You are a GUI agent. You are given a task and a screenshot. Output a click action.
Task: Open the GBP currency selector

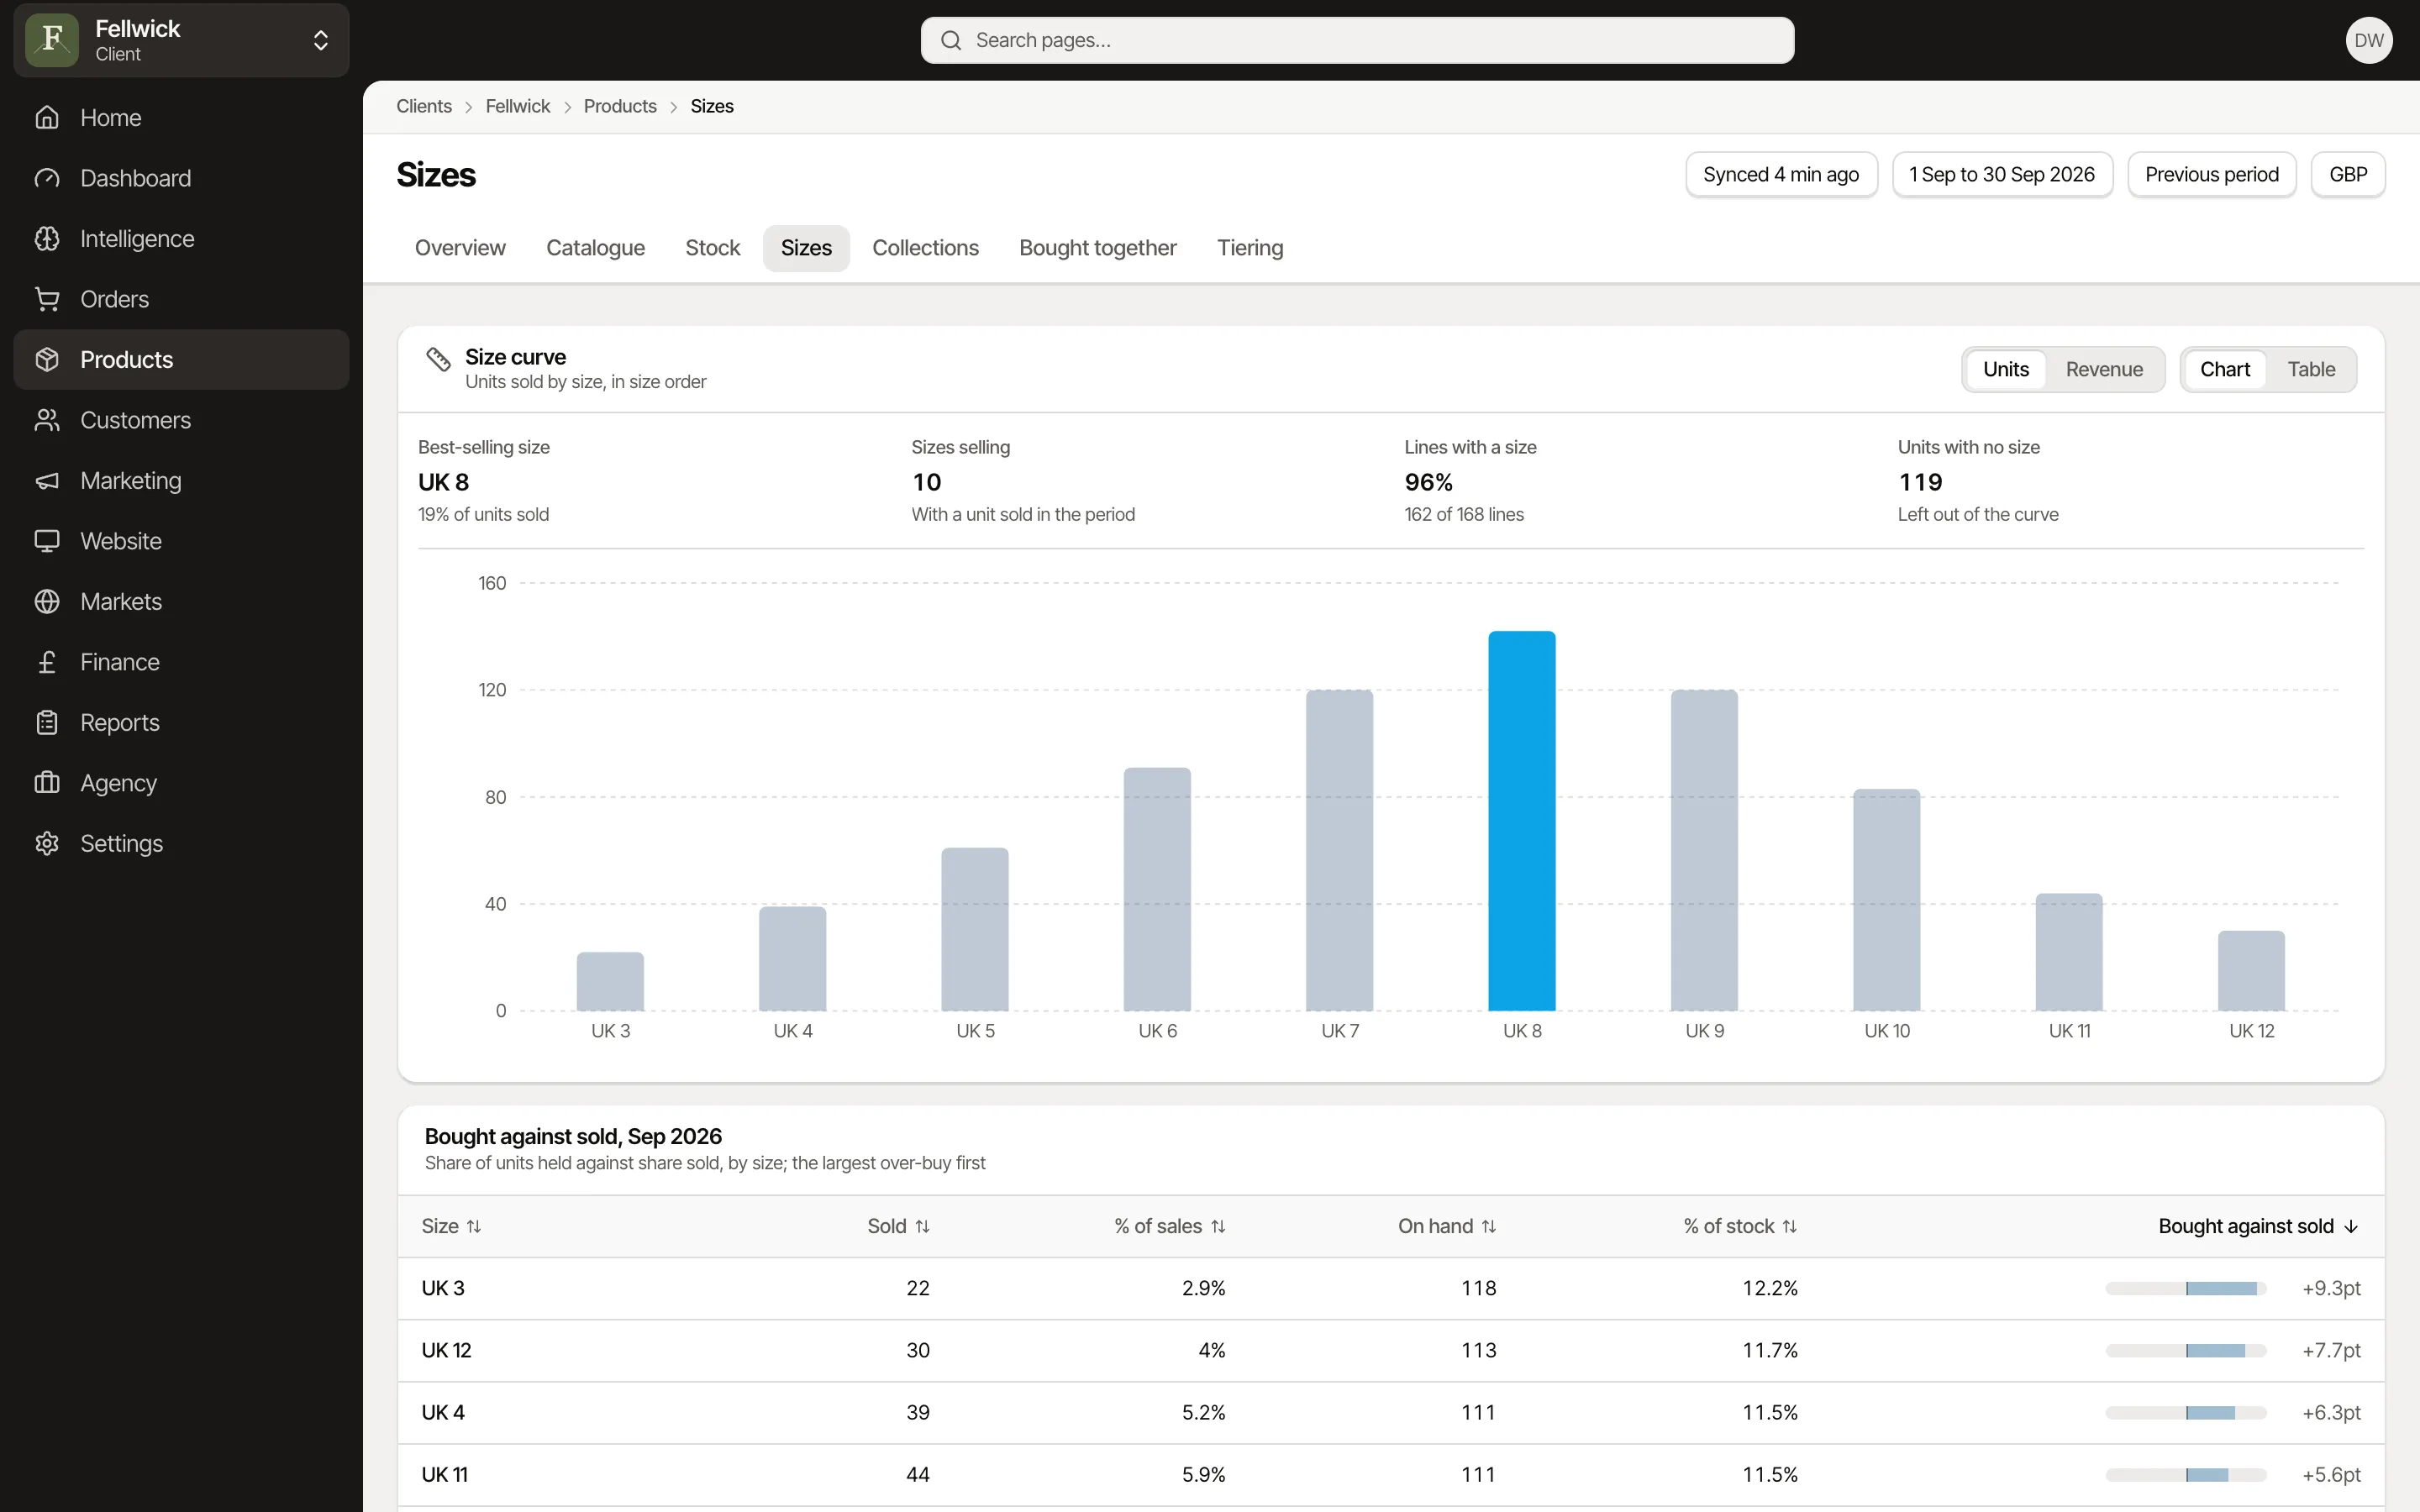tap(2347, 175)
